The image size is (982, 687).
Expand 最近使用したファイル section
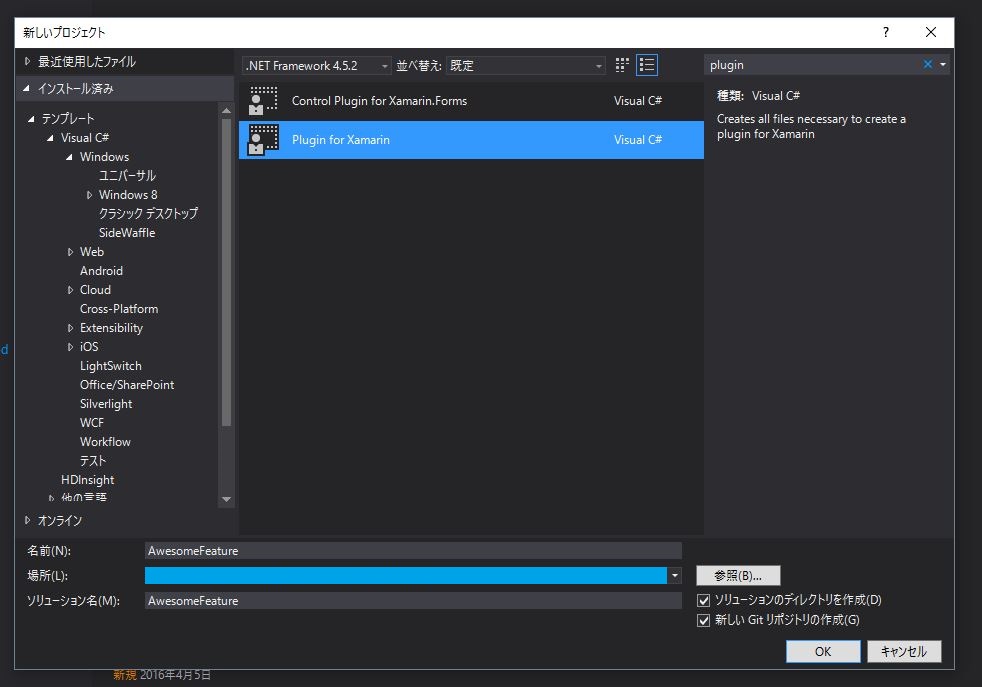[x=27, y=61]
